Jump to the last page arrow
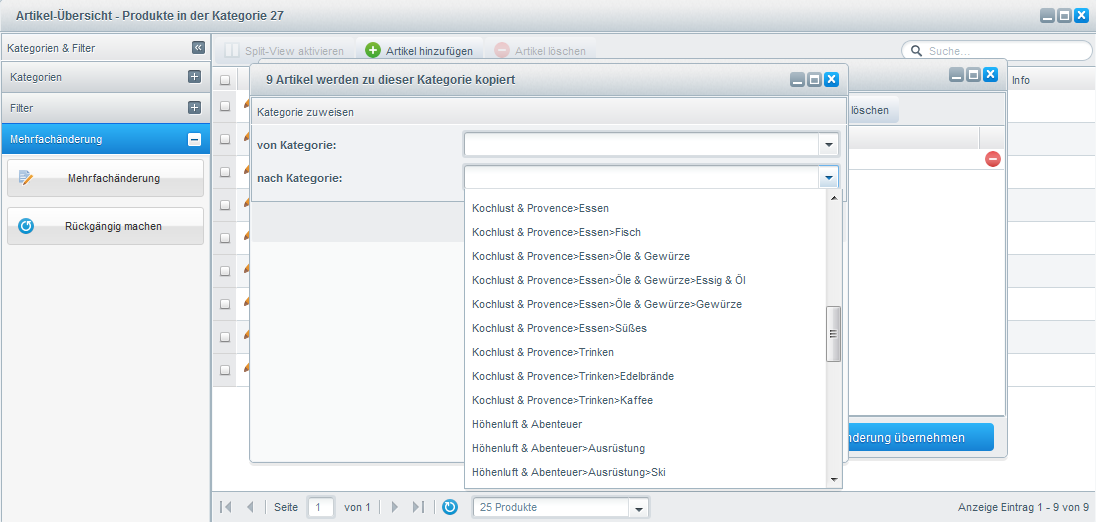 point(419,507)
